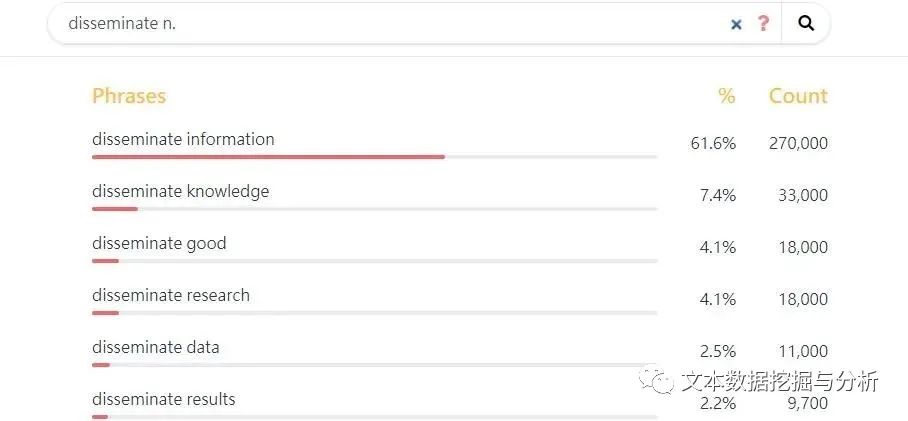The image size is (908, 421).
Task: Open 'disseminate knowledge' phrase
Action: [180, 191]
